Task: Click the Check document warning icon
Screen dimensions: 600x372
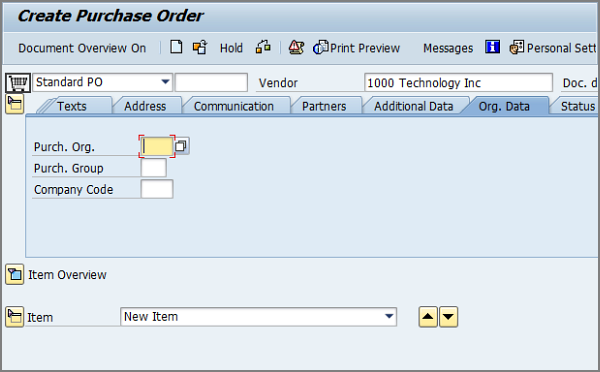Action: coord(296,47)
